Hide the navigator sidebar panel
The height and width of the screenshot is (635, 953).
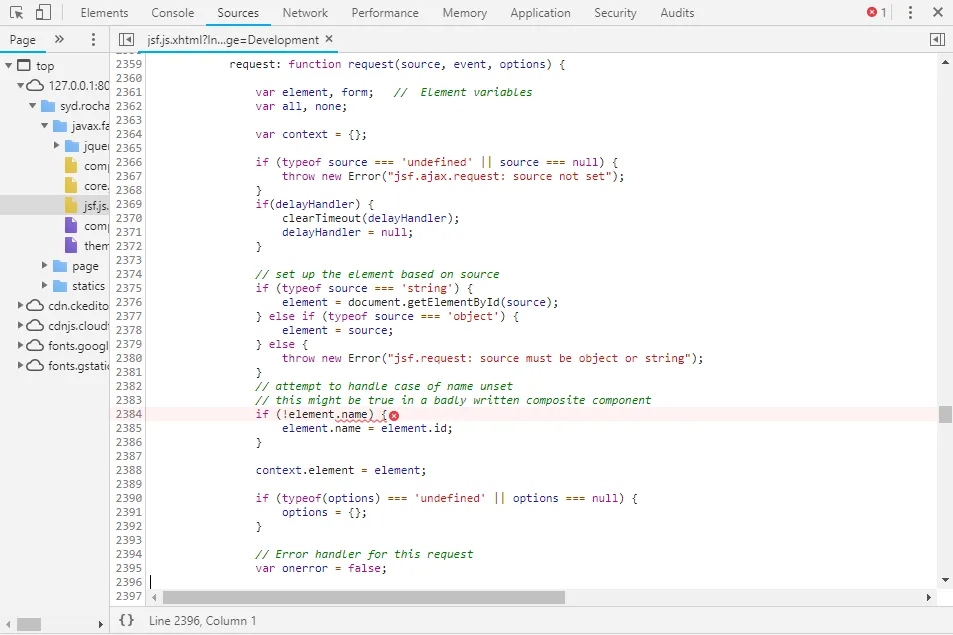coord(126,40)
